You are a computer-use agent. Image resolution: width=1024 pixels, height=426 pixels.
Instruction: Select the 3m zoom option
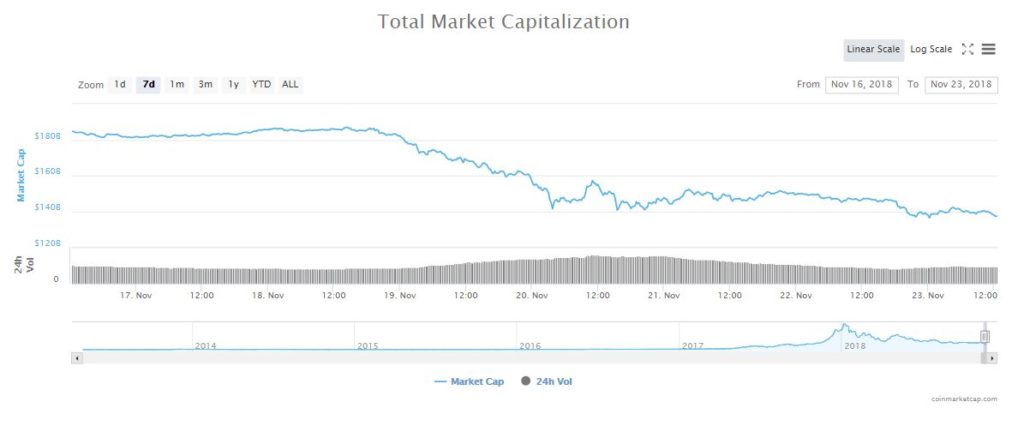(x=205, y=84)
